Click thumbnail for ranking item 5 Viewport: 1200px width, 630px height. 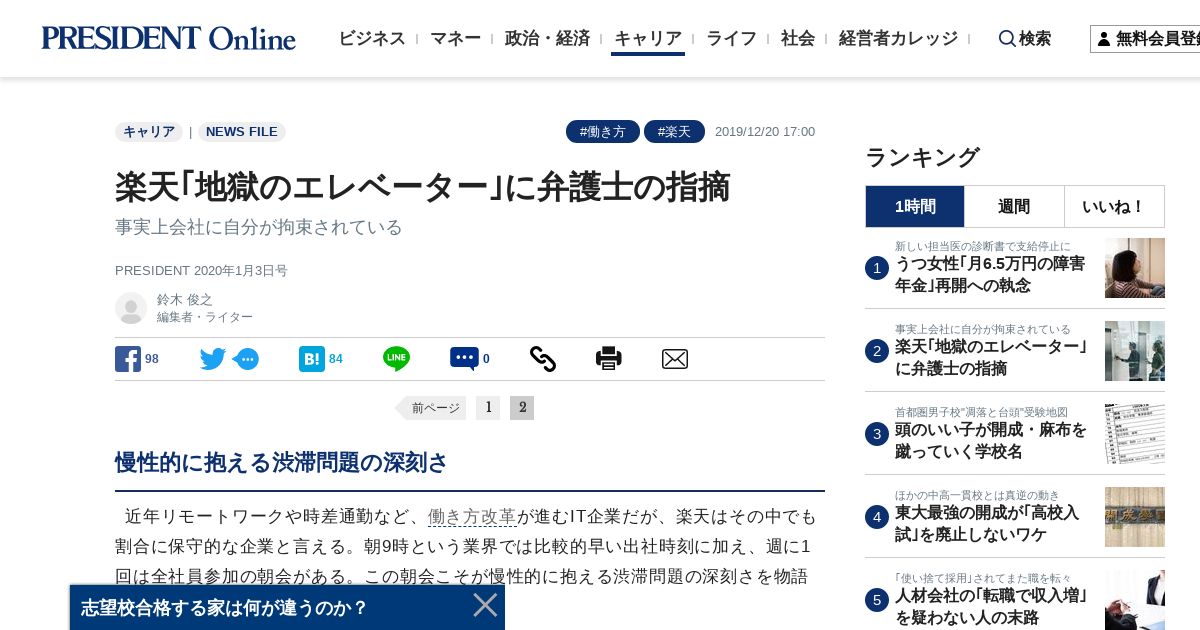click(x=1135, y=600)
